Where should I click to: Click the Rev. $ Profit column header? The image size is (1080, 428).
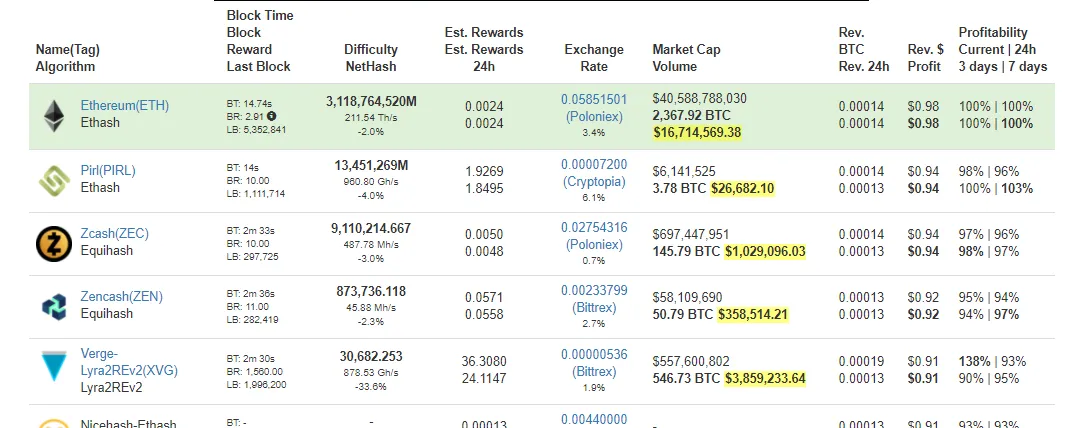[926, 58]
